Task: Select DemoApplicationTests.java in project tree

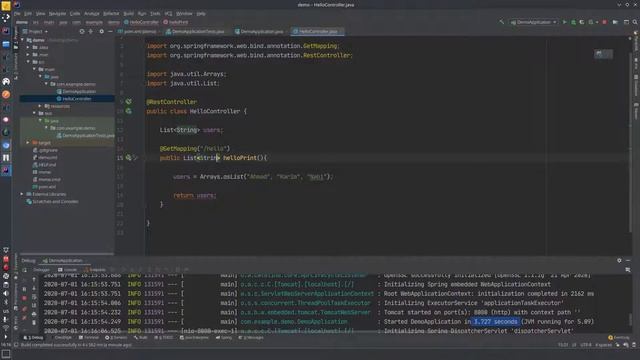Action: (x=86, y=136)
